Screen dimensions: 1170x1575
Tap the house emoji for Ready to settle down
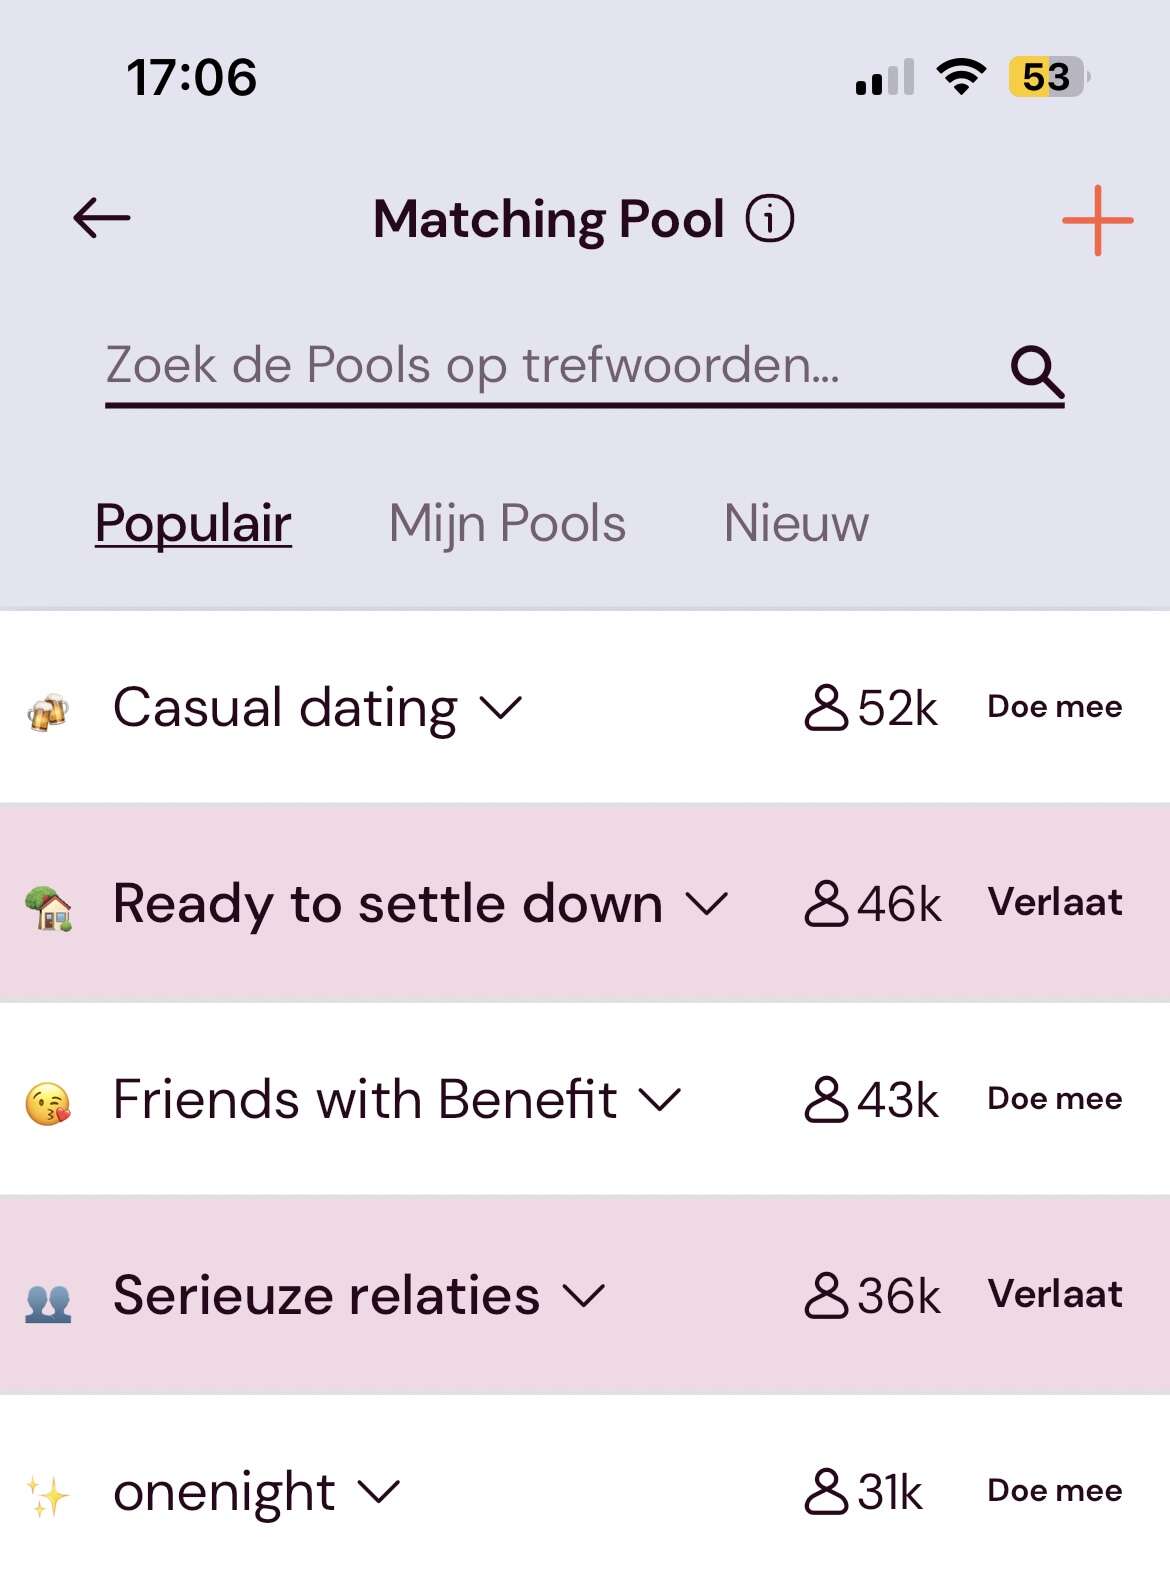49,908
